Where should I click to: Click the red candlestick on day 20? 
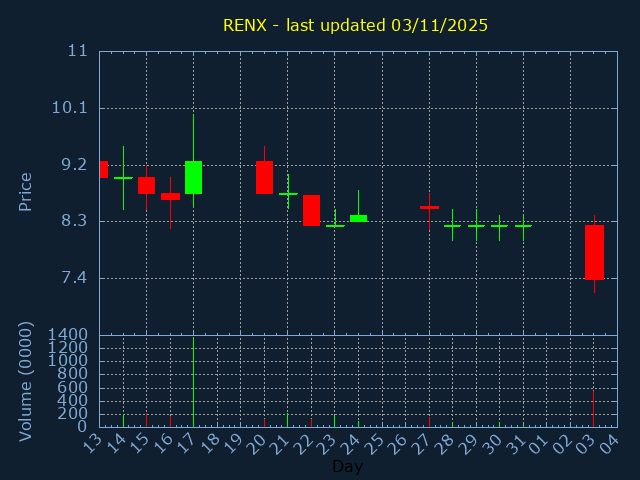tap(264, 177)
